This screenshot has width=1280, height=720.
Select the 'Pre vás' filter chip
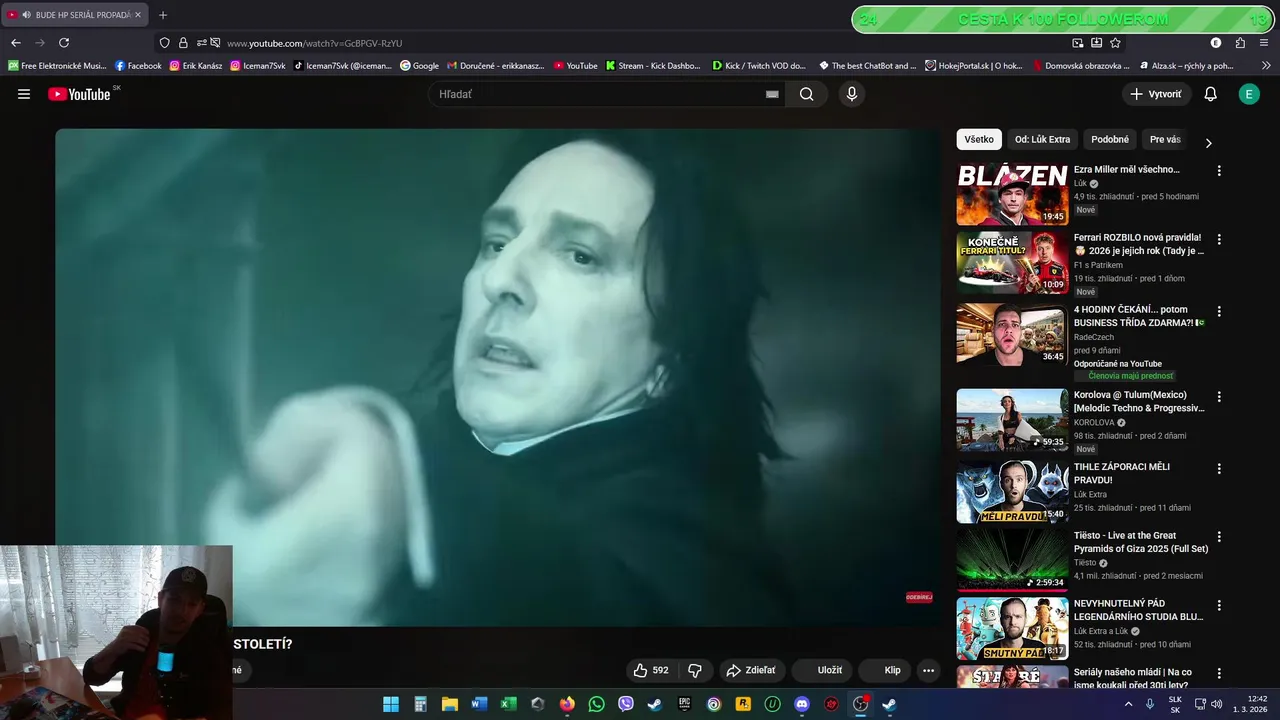[x=1165, y=140]
